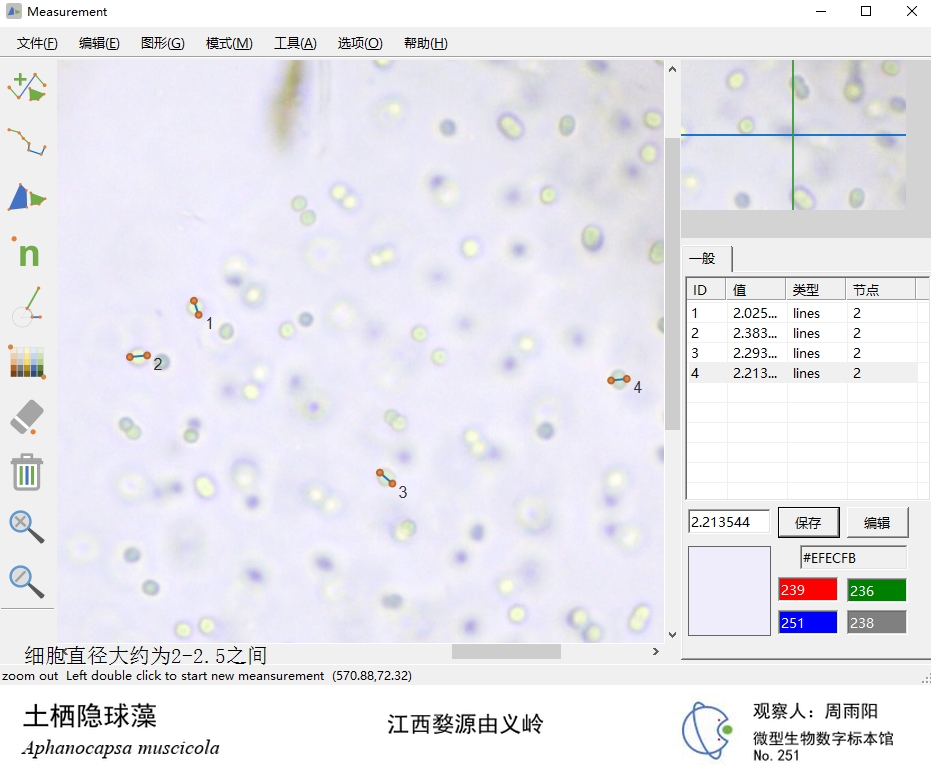
Task: Click the measurement value input field
Action: tap(729, 522)
